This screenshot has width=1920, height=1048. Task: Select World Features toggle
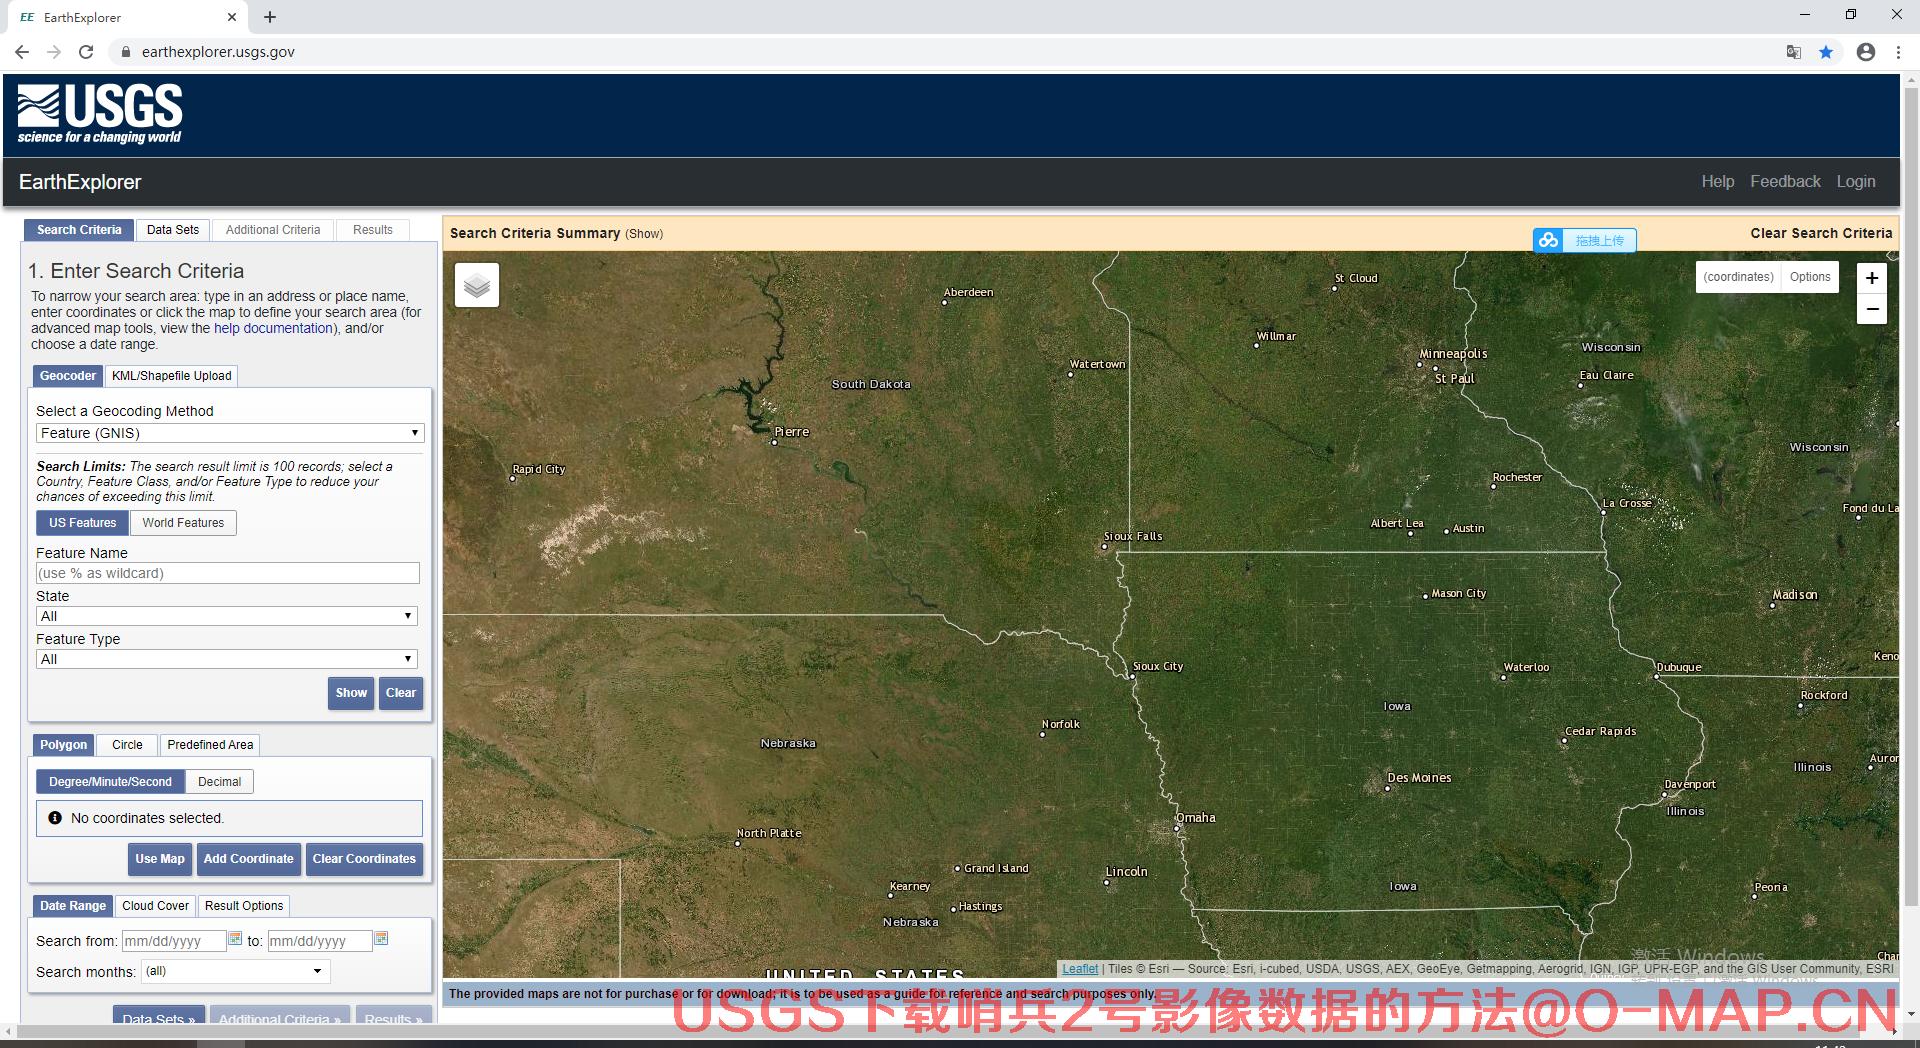click(x=183, y=523)
